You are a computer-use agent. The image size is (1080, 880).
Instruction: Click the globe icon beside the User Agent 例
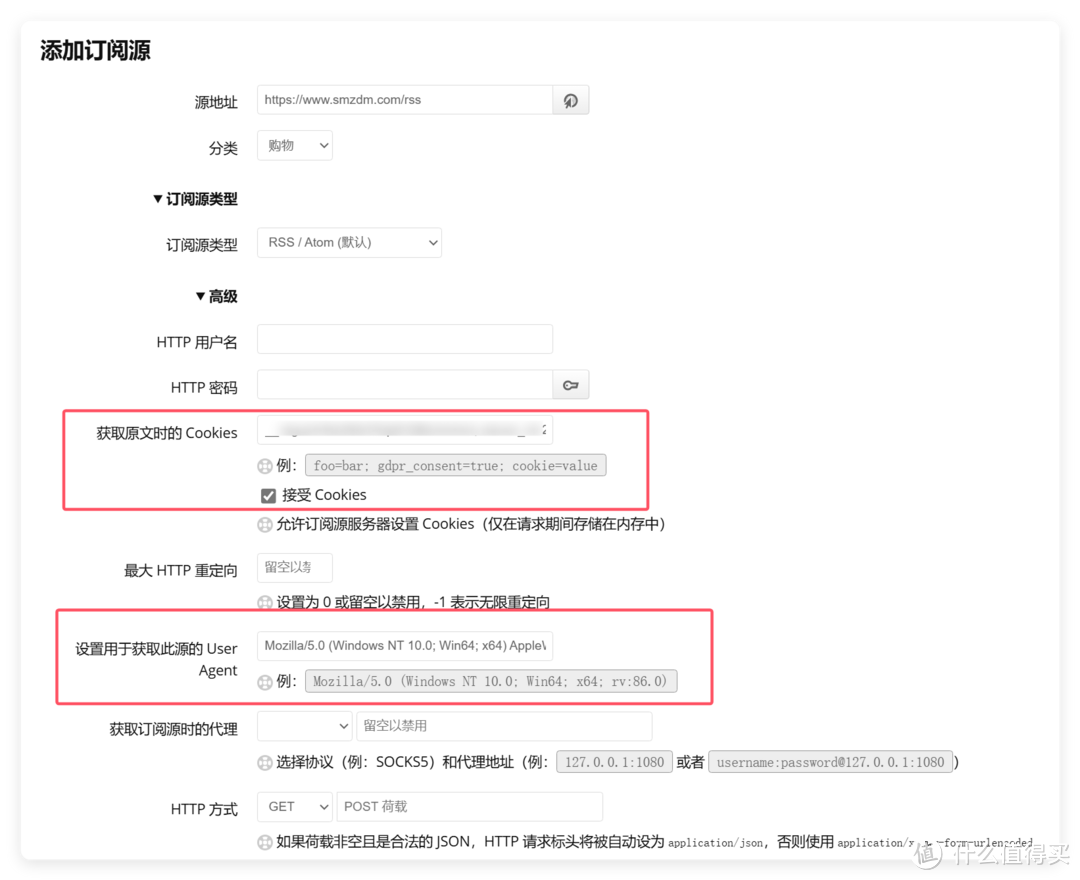click(264, 680)
